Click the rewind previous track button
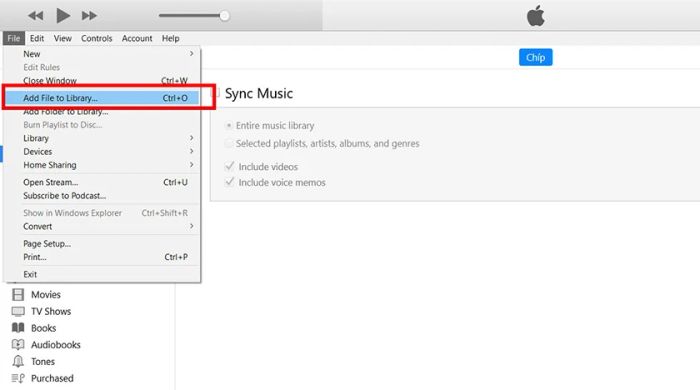The width and height of the screenshot is (700, 390). point(36,16)
